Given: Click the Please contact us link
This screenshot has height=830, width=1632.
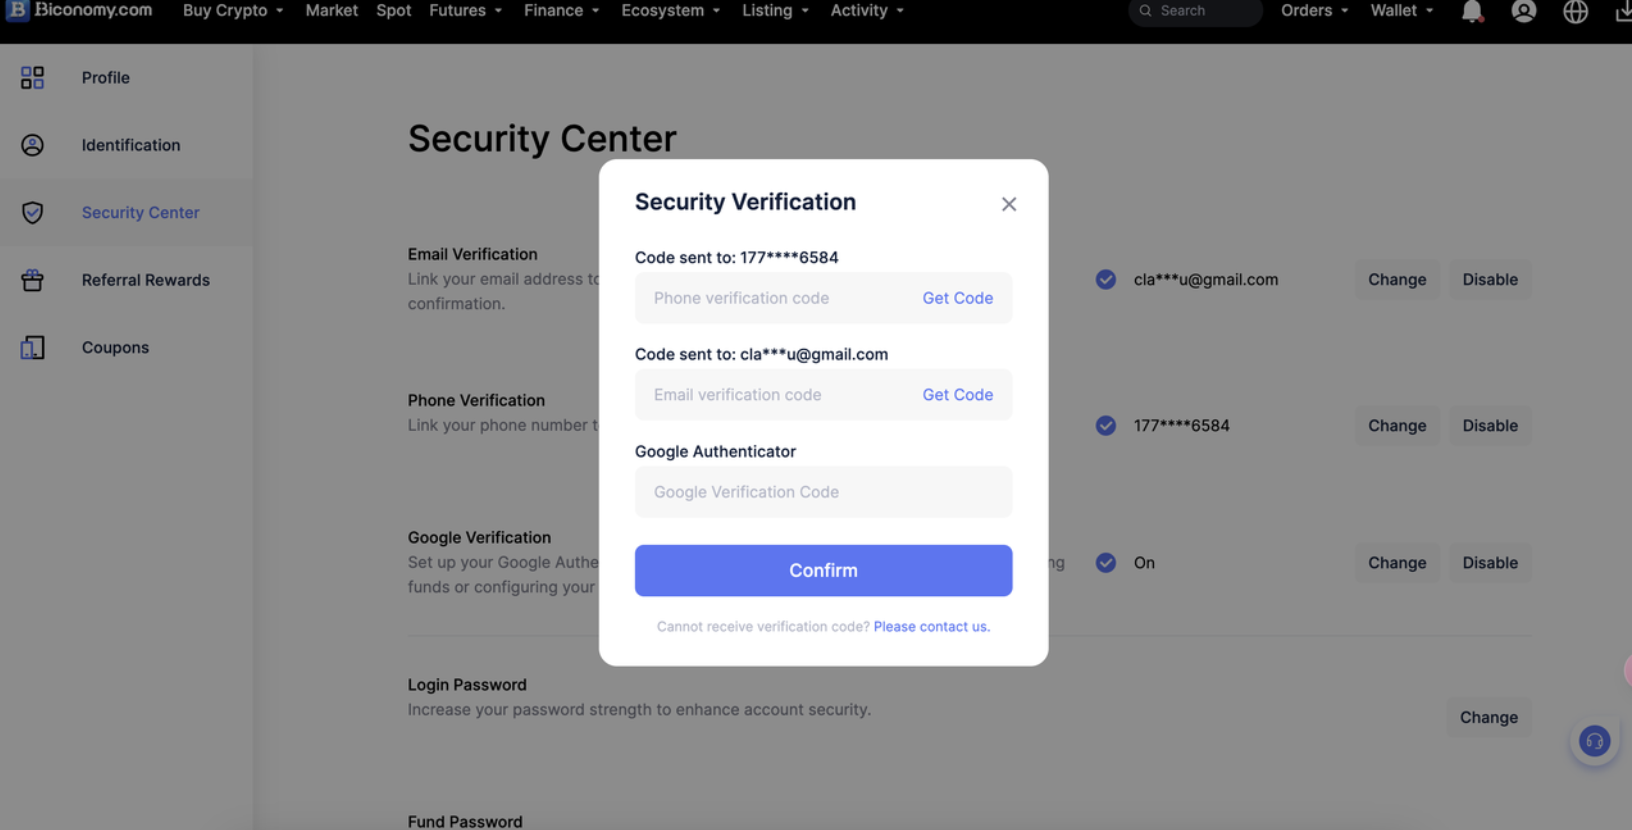Looking at the screenshot, I should click(x=931, y=627).
